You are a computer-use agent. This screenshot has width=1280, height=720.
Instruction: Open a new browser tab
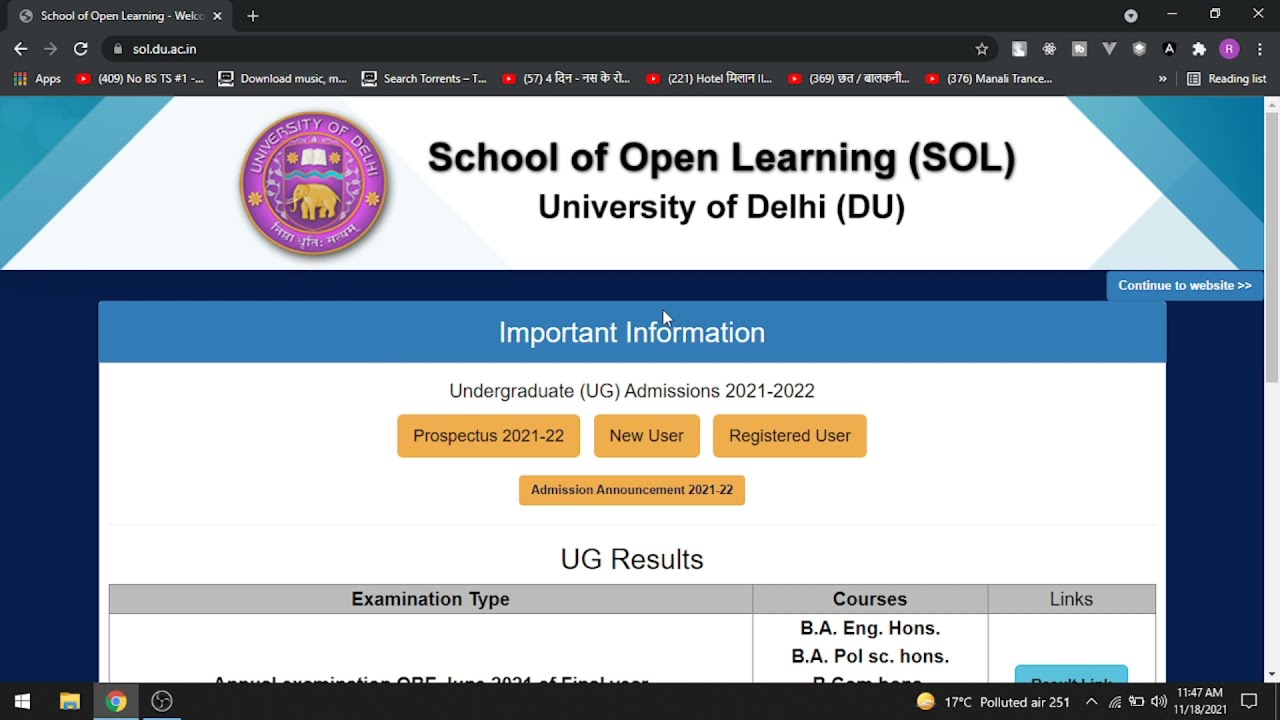[x=253, y=16]
